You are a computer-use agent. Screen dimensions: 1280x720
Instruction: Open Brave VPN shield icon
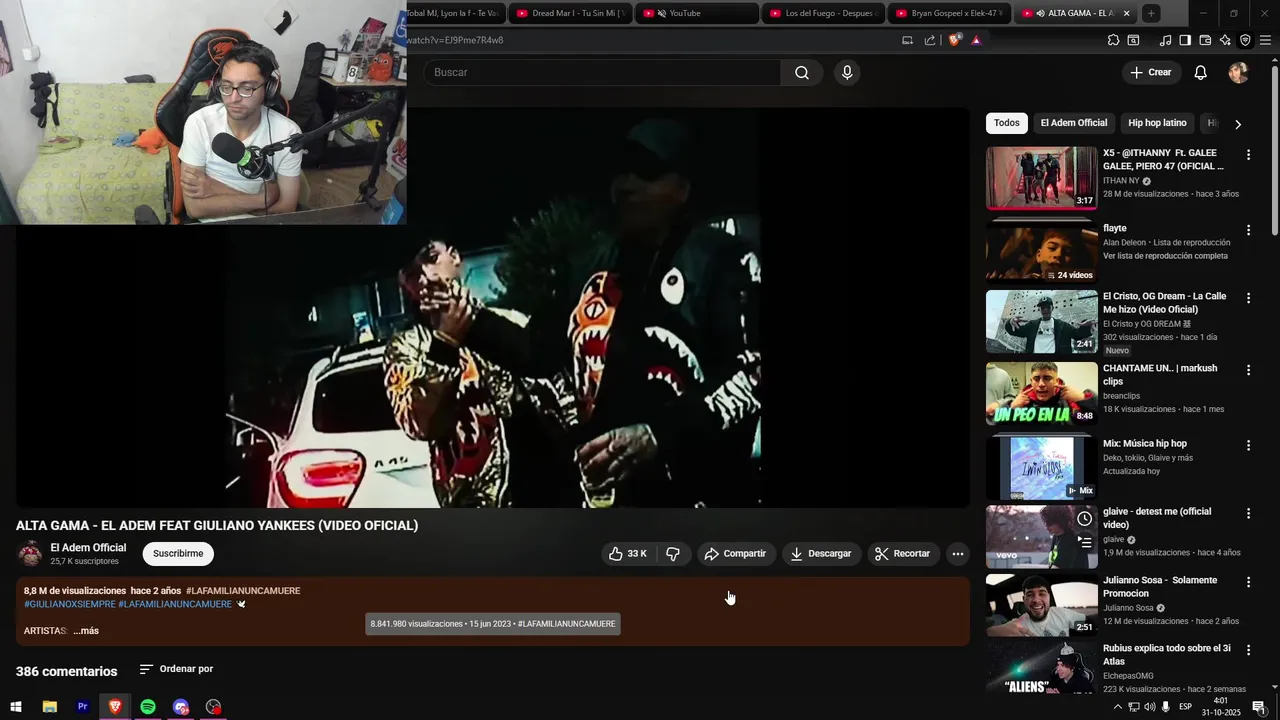(x=1245, y=40)
